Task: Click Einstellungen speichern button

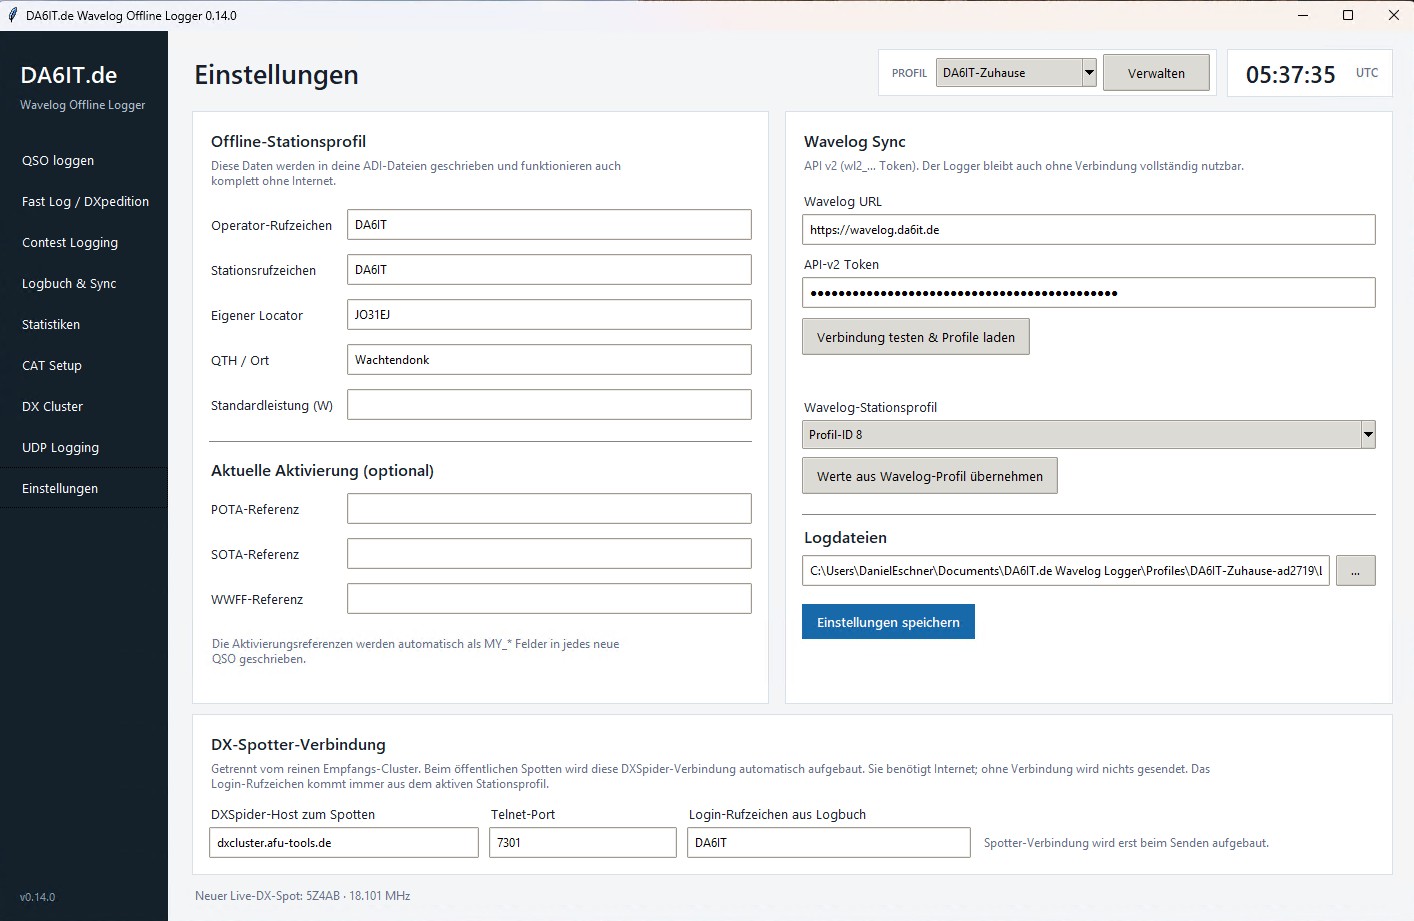Action: pos(888,621)
